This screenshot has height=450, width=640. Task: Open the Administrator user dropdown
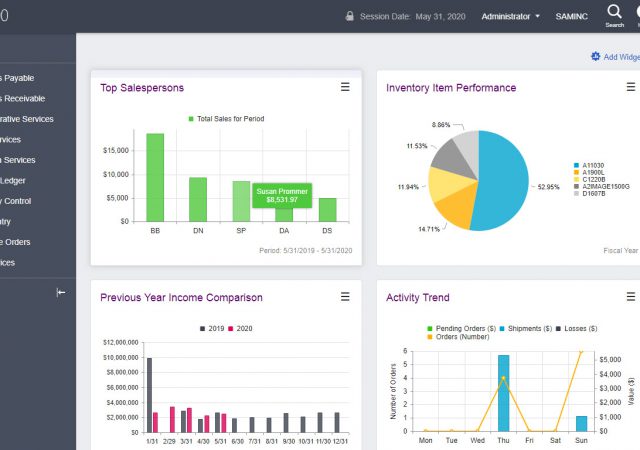pyautogui.click(x=510, y=16)
